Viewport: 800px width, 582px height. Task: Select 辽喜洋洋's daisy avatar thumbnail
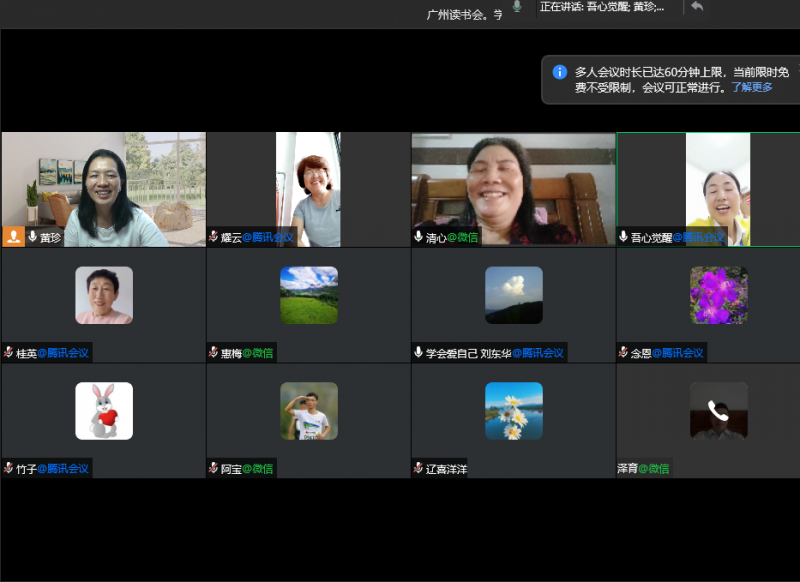[514, 411]
